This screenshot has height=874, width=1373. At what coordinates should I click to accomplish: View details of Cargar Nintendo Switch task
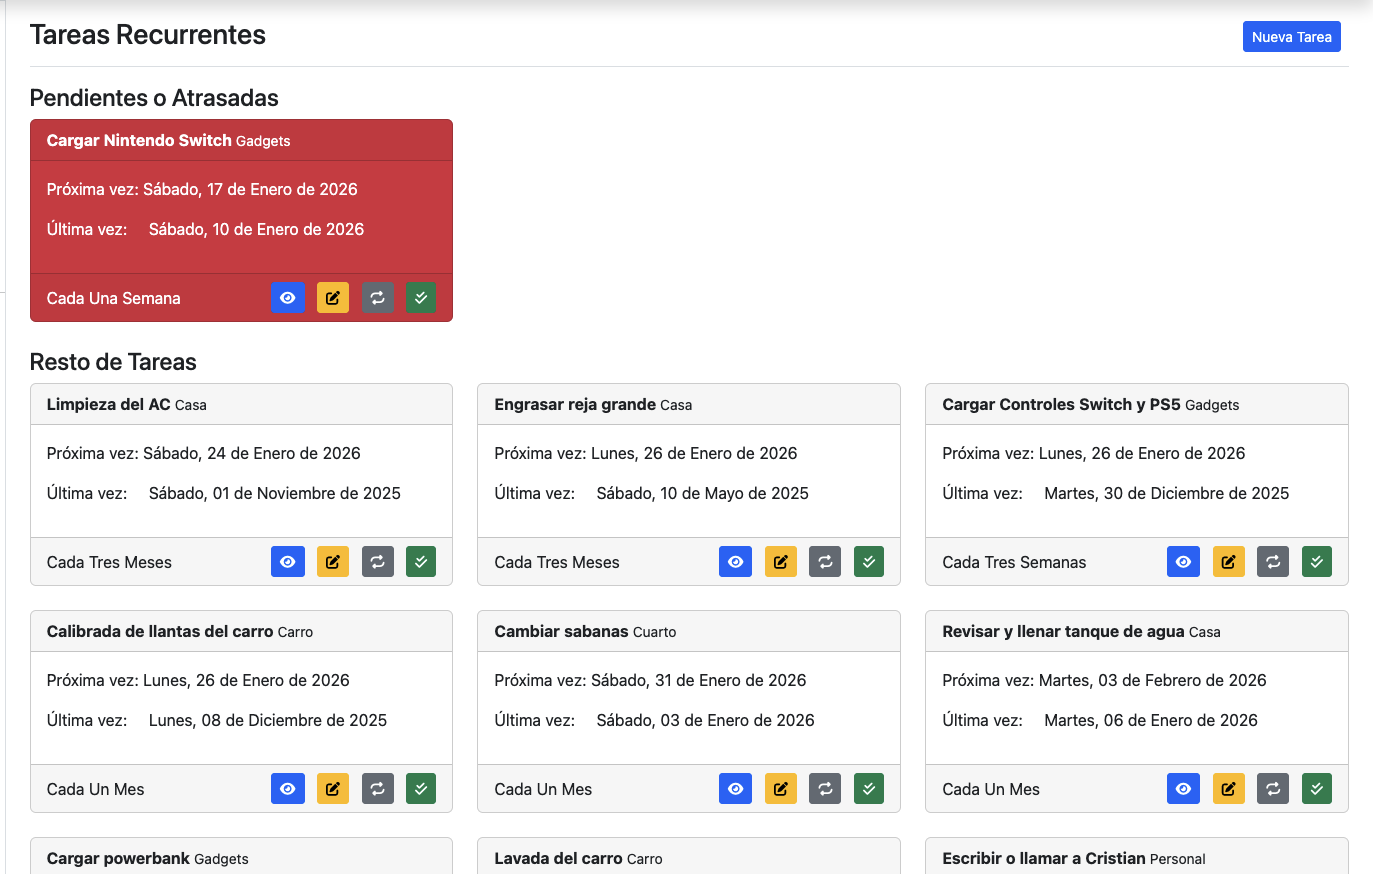[x=288, y=298]
